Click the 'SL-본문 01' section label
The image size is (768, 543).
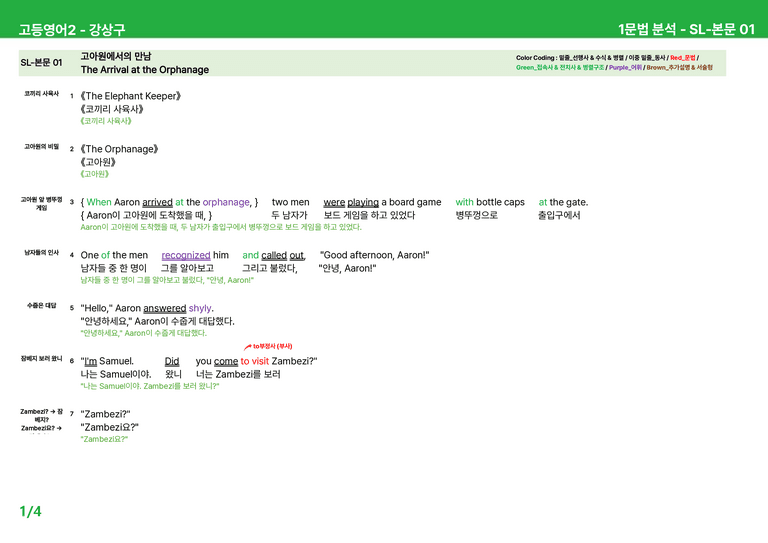[x=41, y=62]
